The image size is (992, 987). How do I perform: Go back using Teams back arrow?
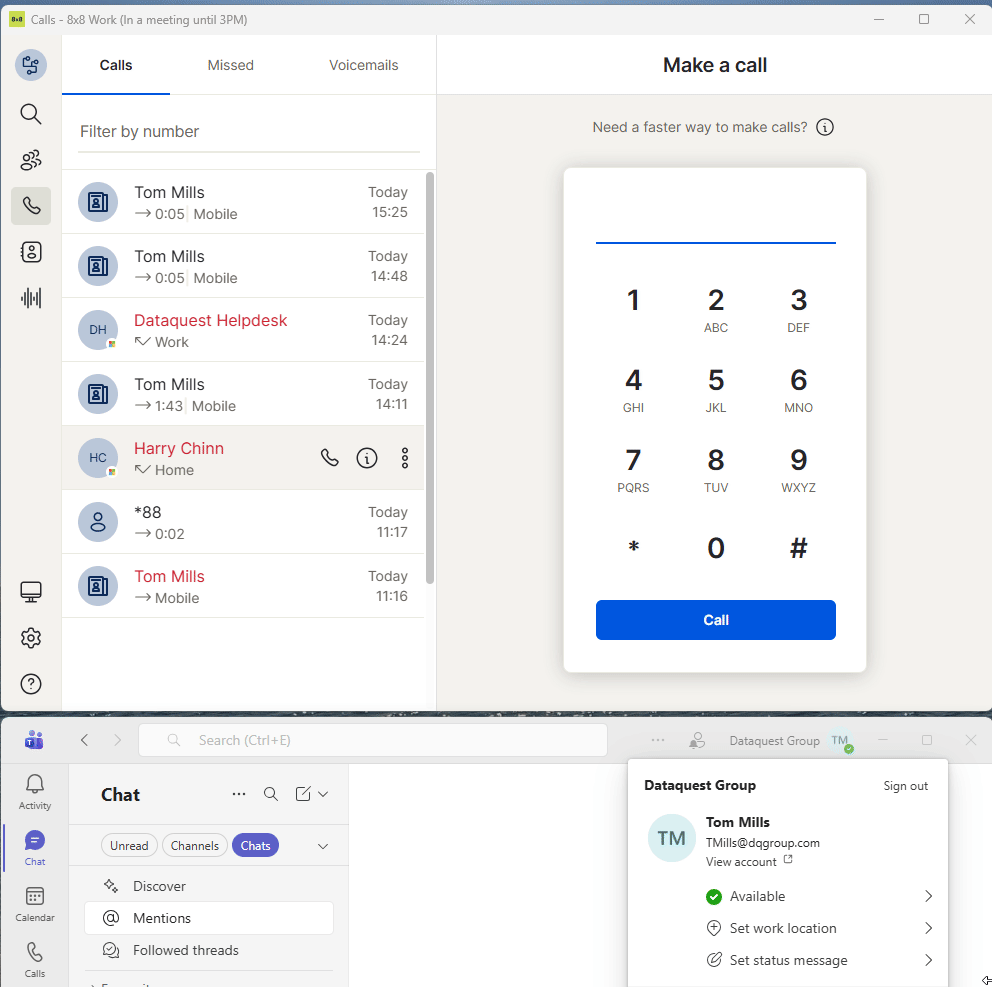click(x=85, y=740)
